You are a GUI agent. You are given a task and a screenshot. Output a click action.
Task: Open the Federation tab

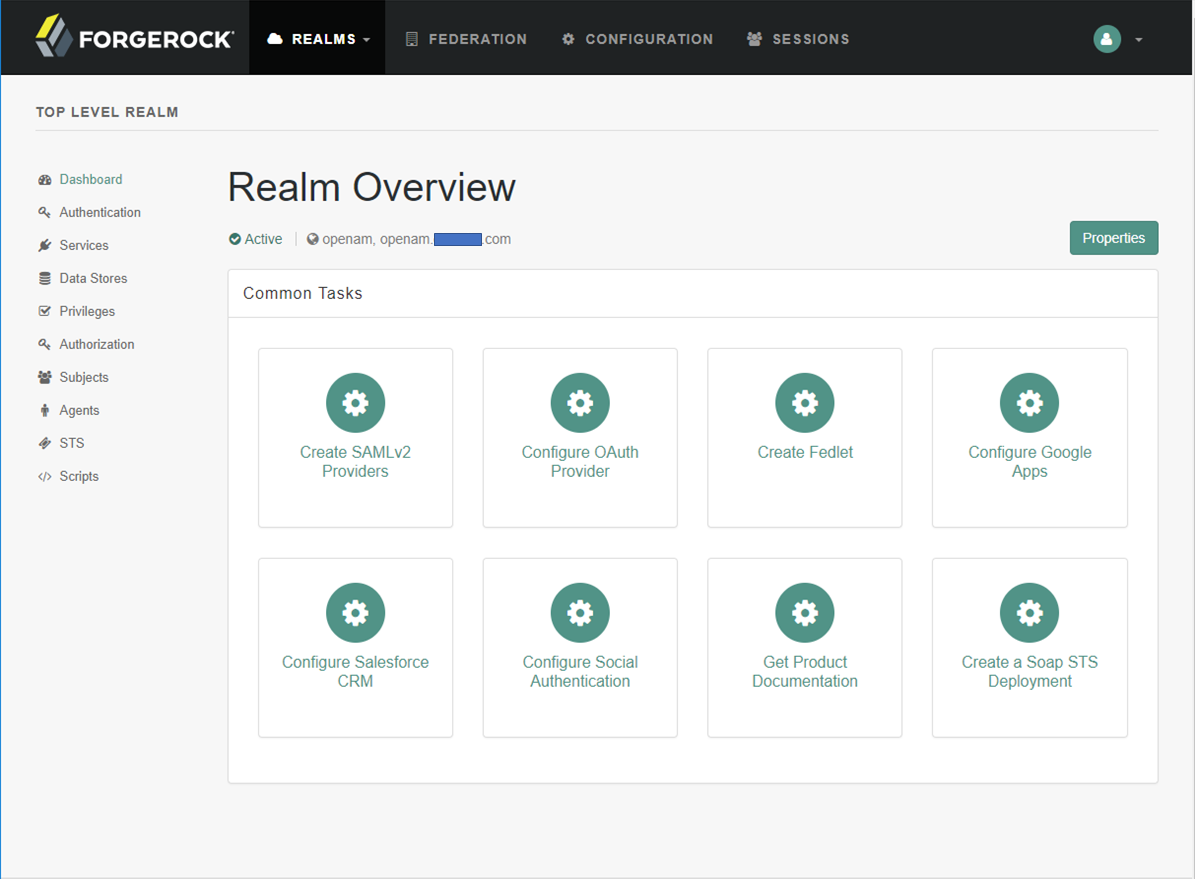466,39
